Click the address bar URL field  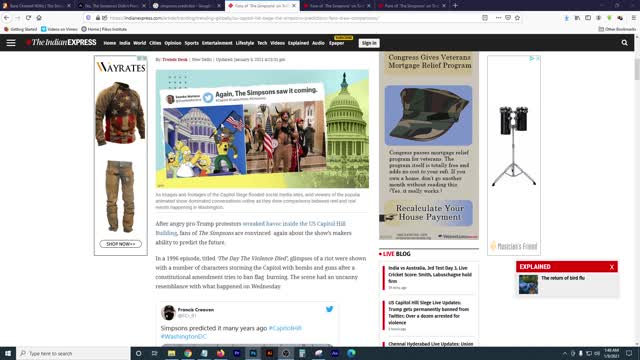(x=294, y=18)
